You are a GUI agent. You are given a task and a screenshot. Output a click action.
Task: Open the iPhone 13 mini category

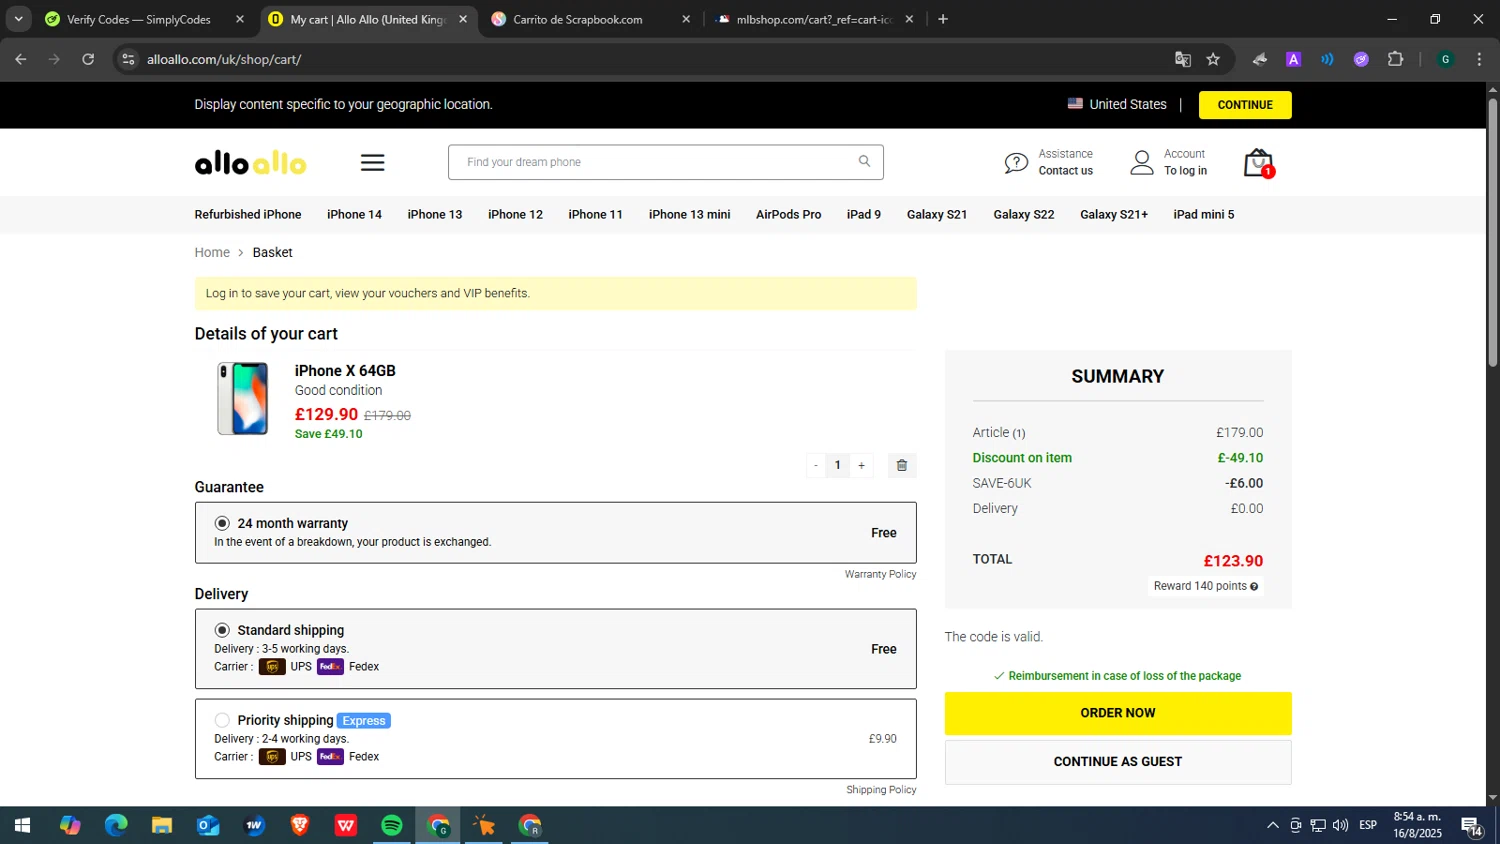689,214
